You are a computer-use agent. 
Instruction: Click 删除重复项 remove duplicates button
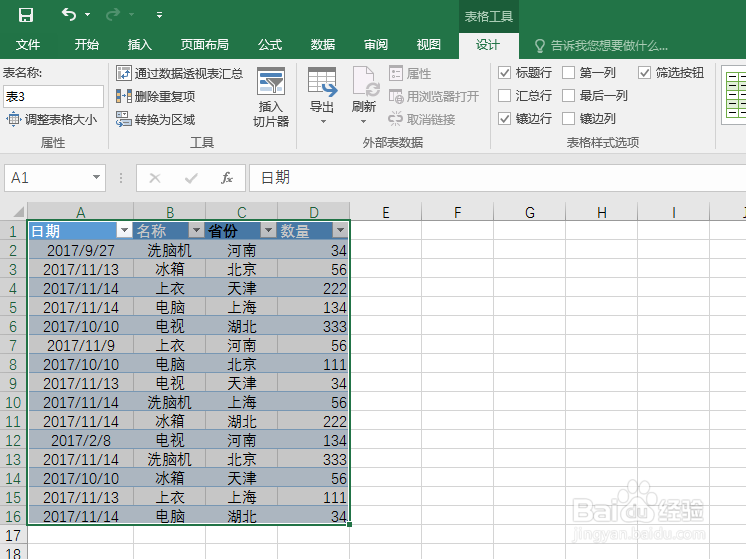[156, 96]
